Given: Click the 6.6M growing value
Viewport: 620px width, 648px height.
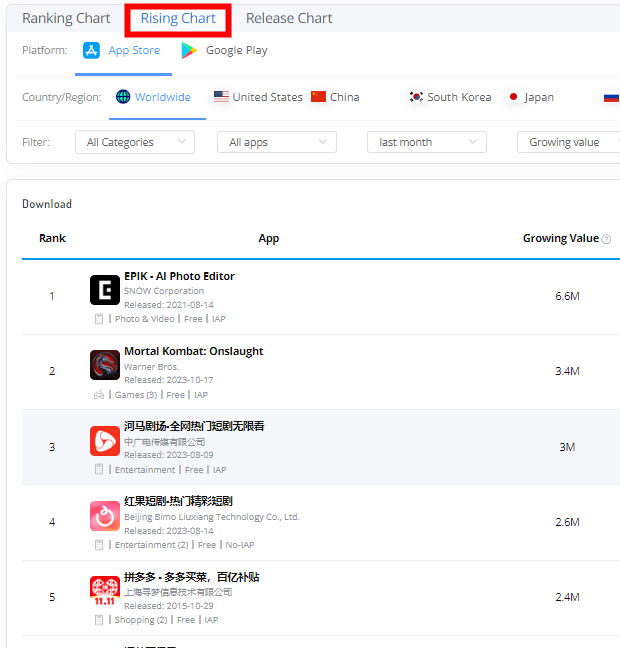Looking at the screenshot, I should (567, 296).
